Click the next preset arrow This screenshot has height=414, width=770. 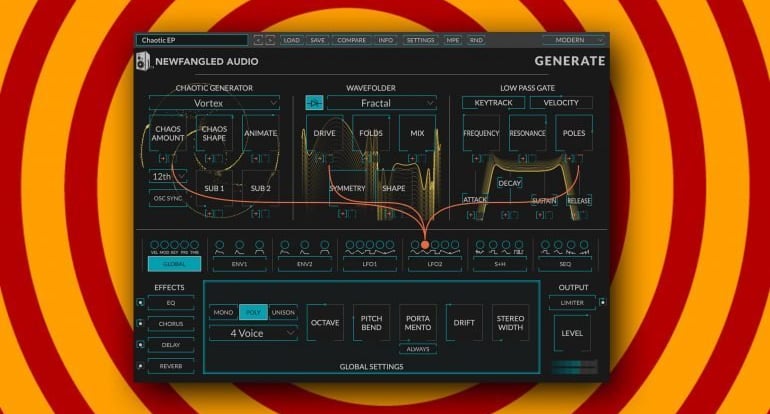[x=270, y=40]
